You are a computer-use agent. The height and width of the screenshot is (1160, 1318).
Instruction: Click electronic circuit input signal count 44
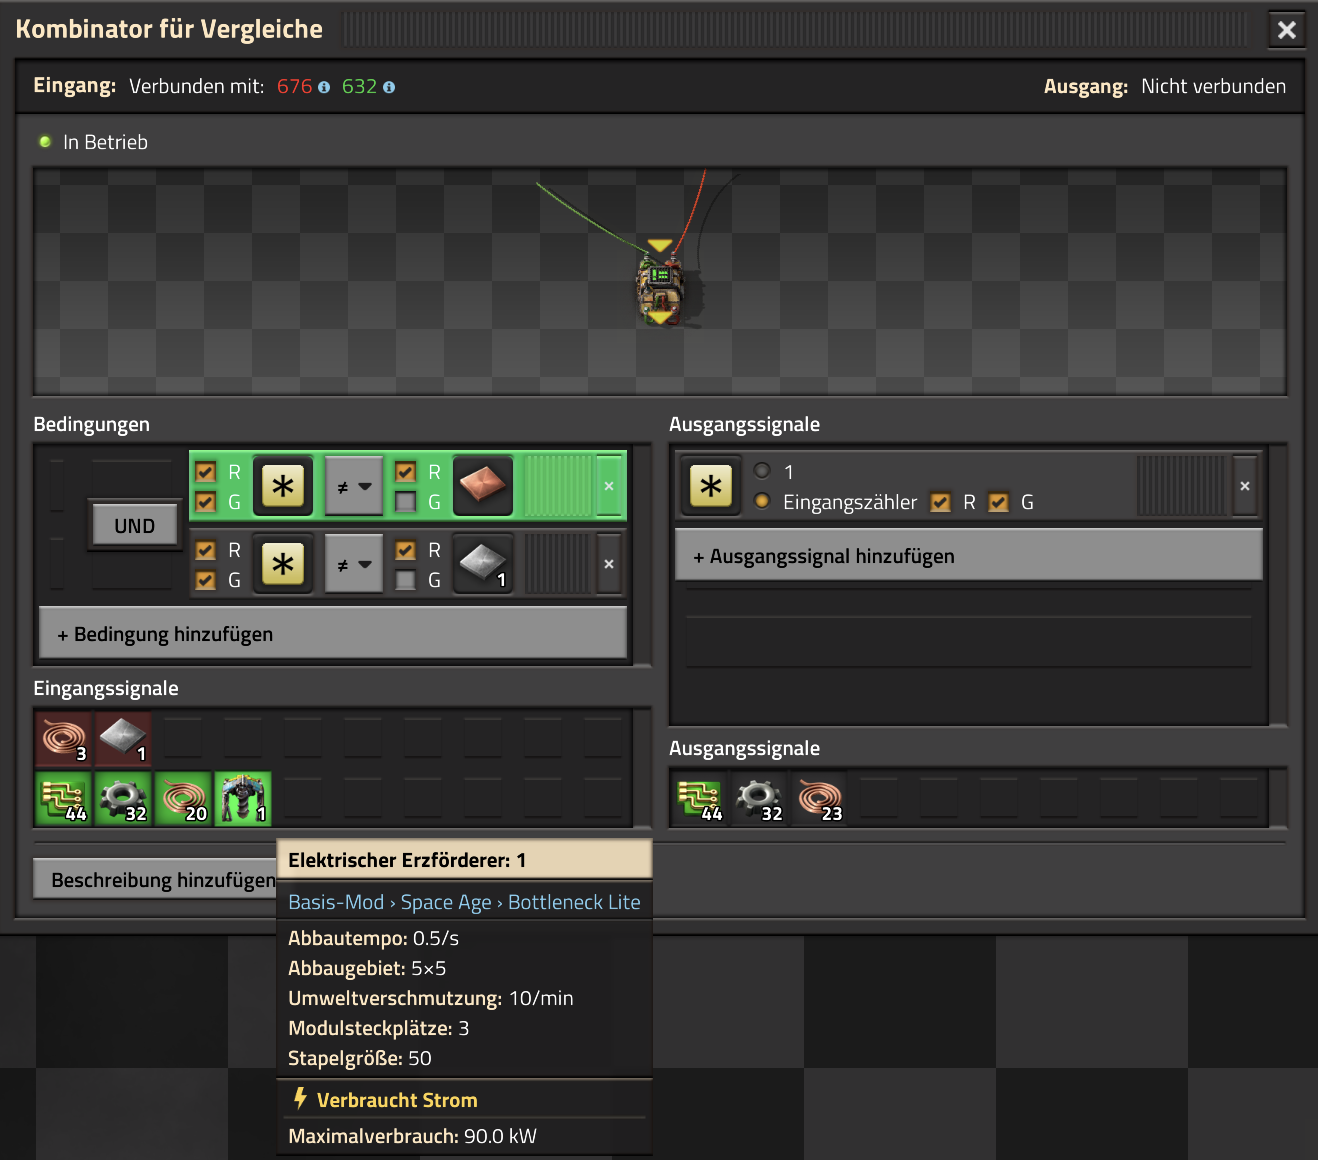(x=63, y=798)
